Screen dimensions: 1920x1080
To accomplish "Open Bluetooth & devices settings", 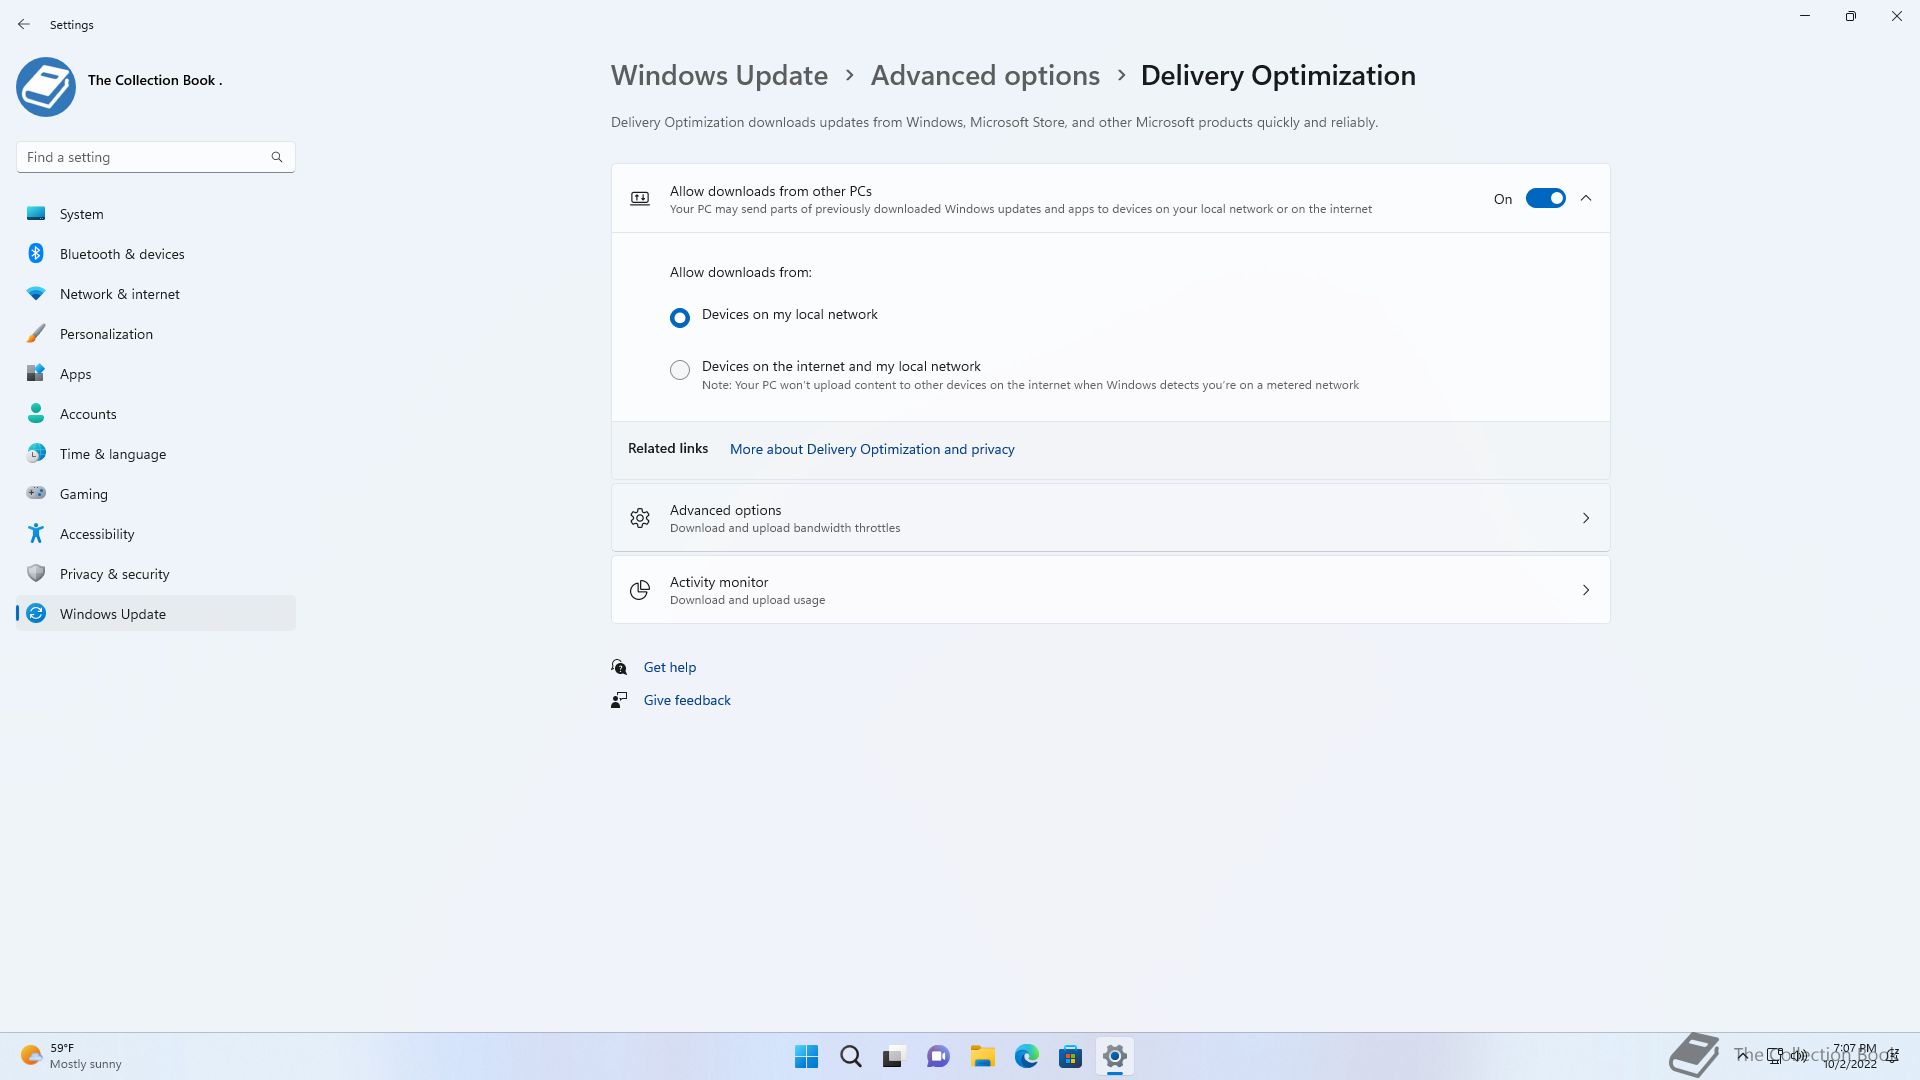I will pos(156,254).
